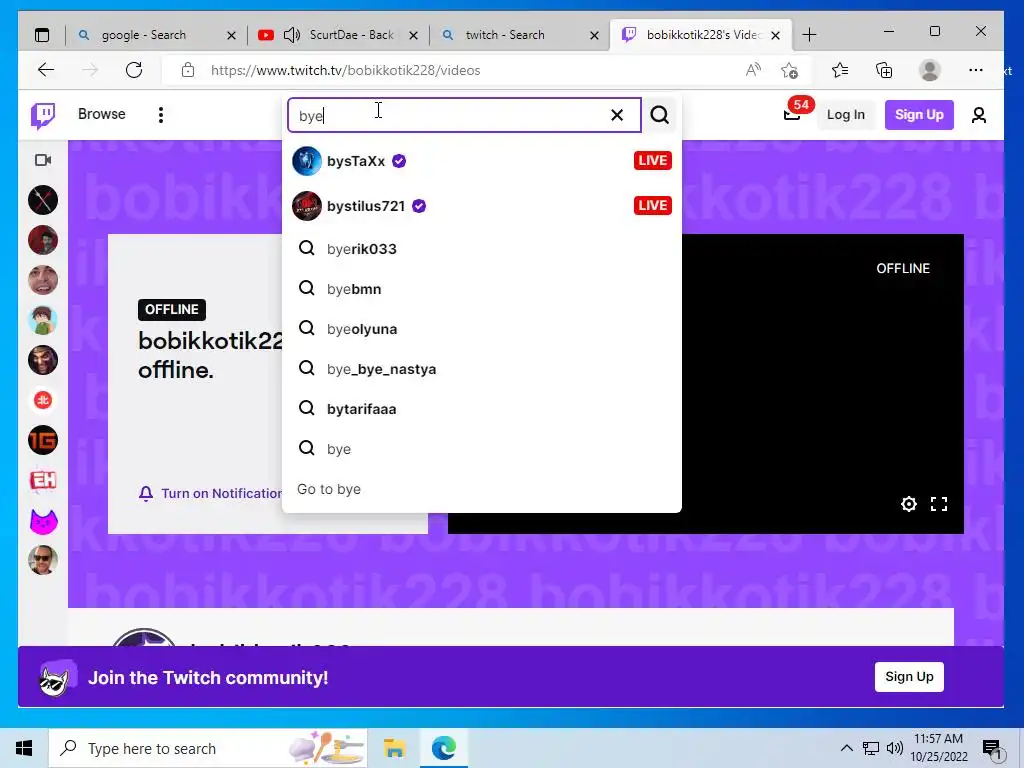1024x768 pixels.
Task: Click the camera icon in left sidebar
Action: click(43, 160)
